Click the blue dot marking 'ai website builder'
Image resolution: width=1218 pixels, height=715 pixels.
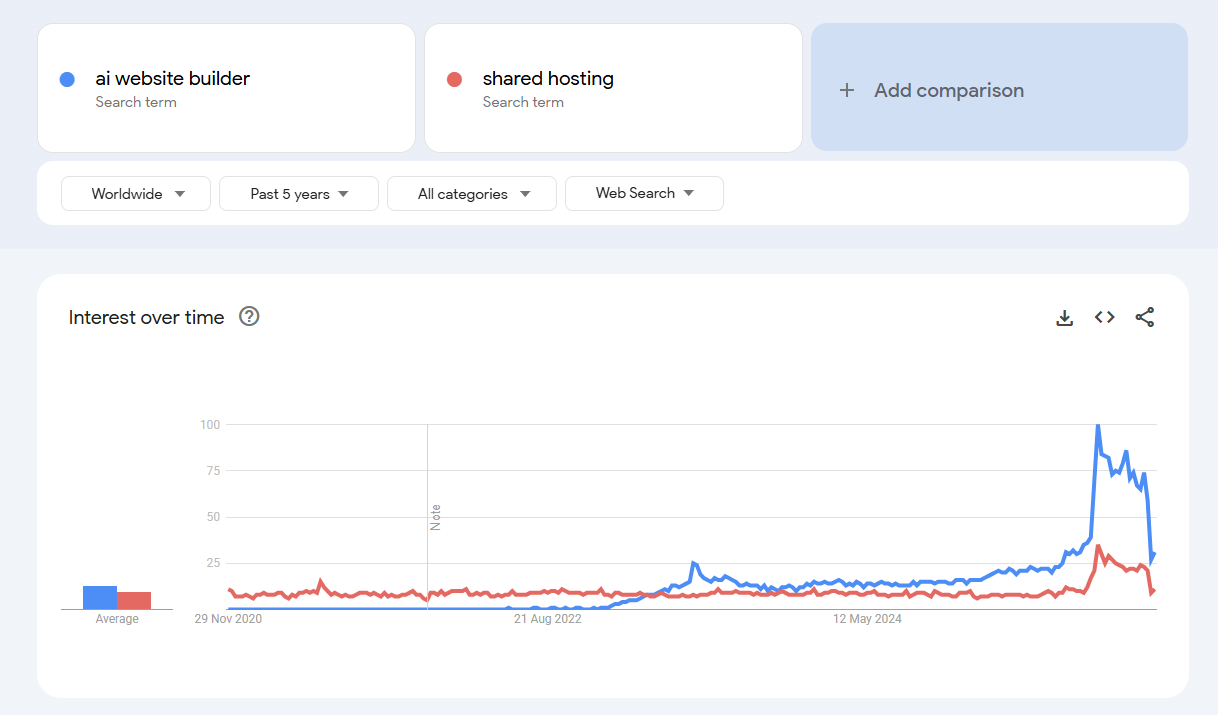tap(66, 78)
